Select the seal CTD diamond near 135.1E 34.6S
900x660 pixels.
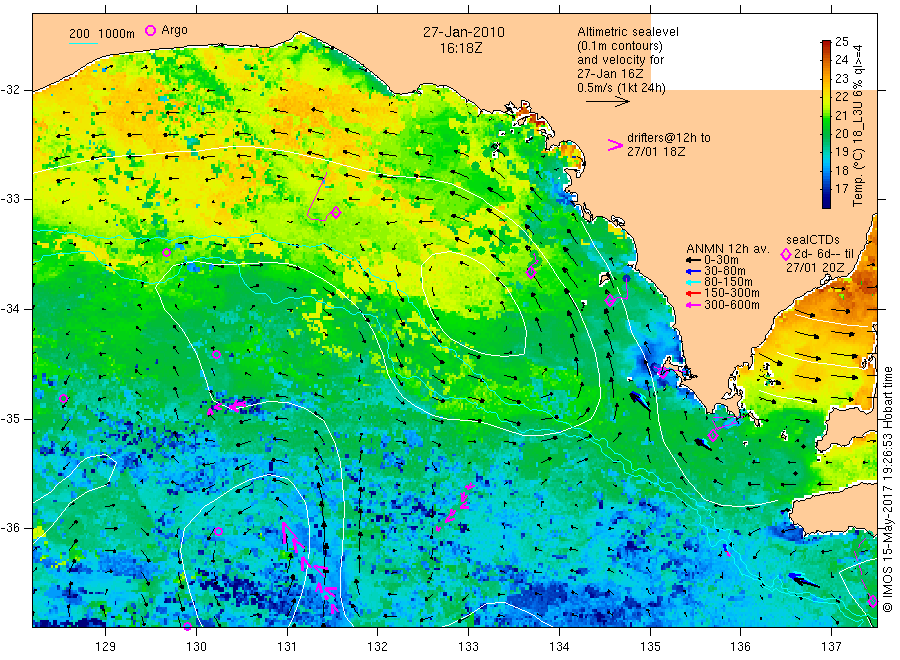tap(664, 372)
